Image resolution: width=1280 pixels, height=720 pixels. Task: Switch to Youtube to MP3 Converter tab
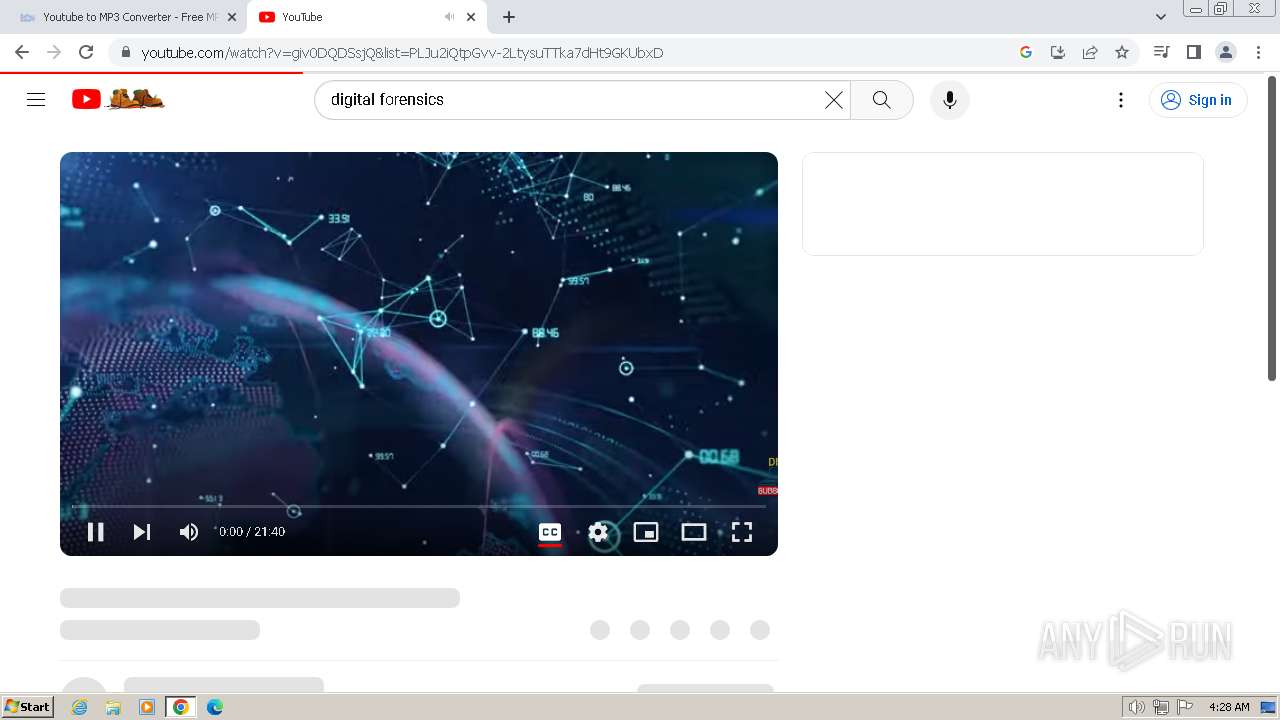tap(120, 17)
